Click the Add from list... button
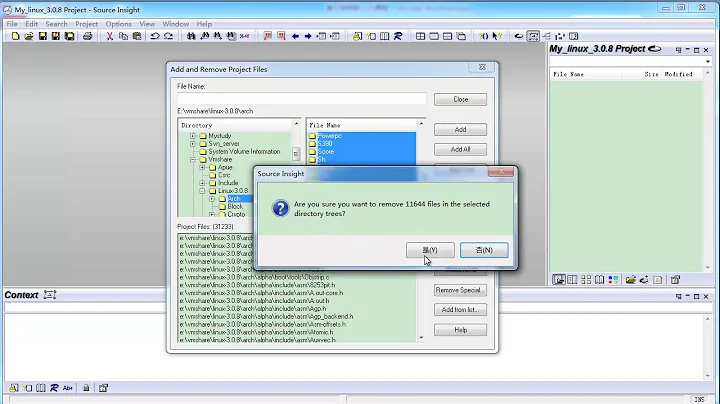The height and width of the screenshot is (404, 720). [461, 310]
